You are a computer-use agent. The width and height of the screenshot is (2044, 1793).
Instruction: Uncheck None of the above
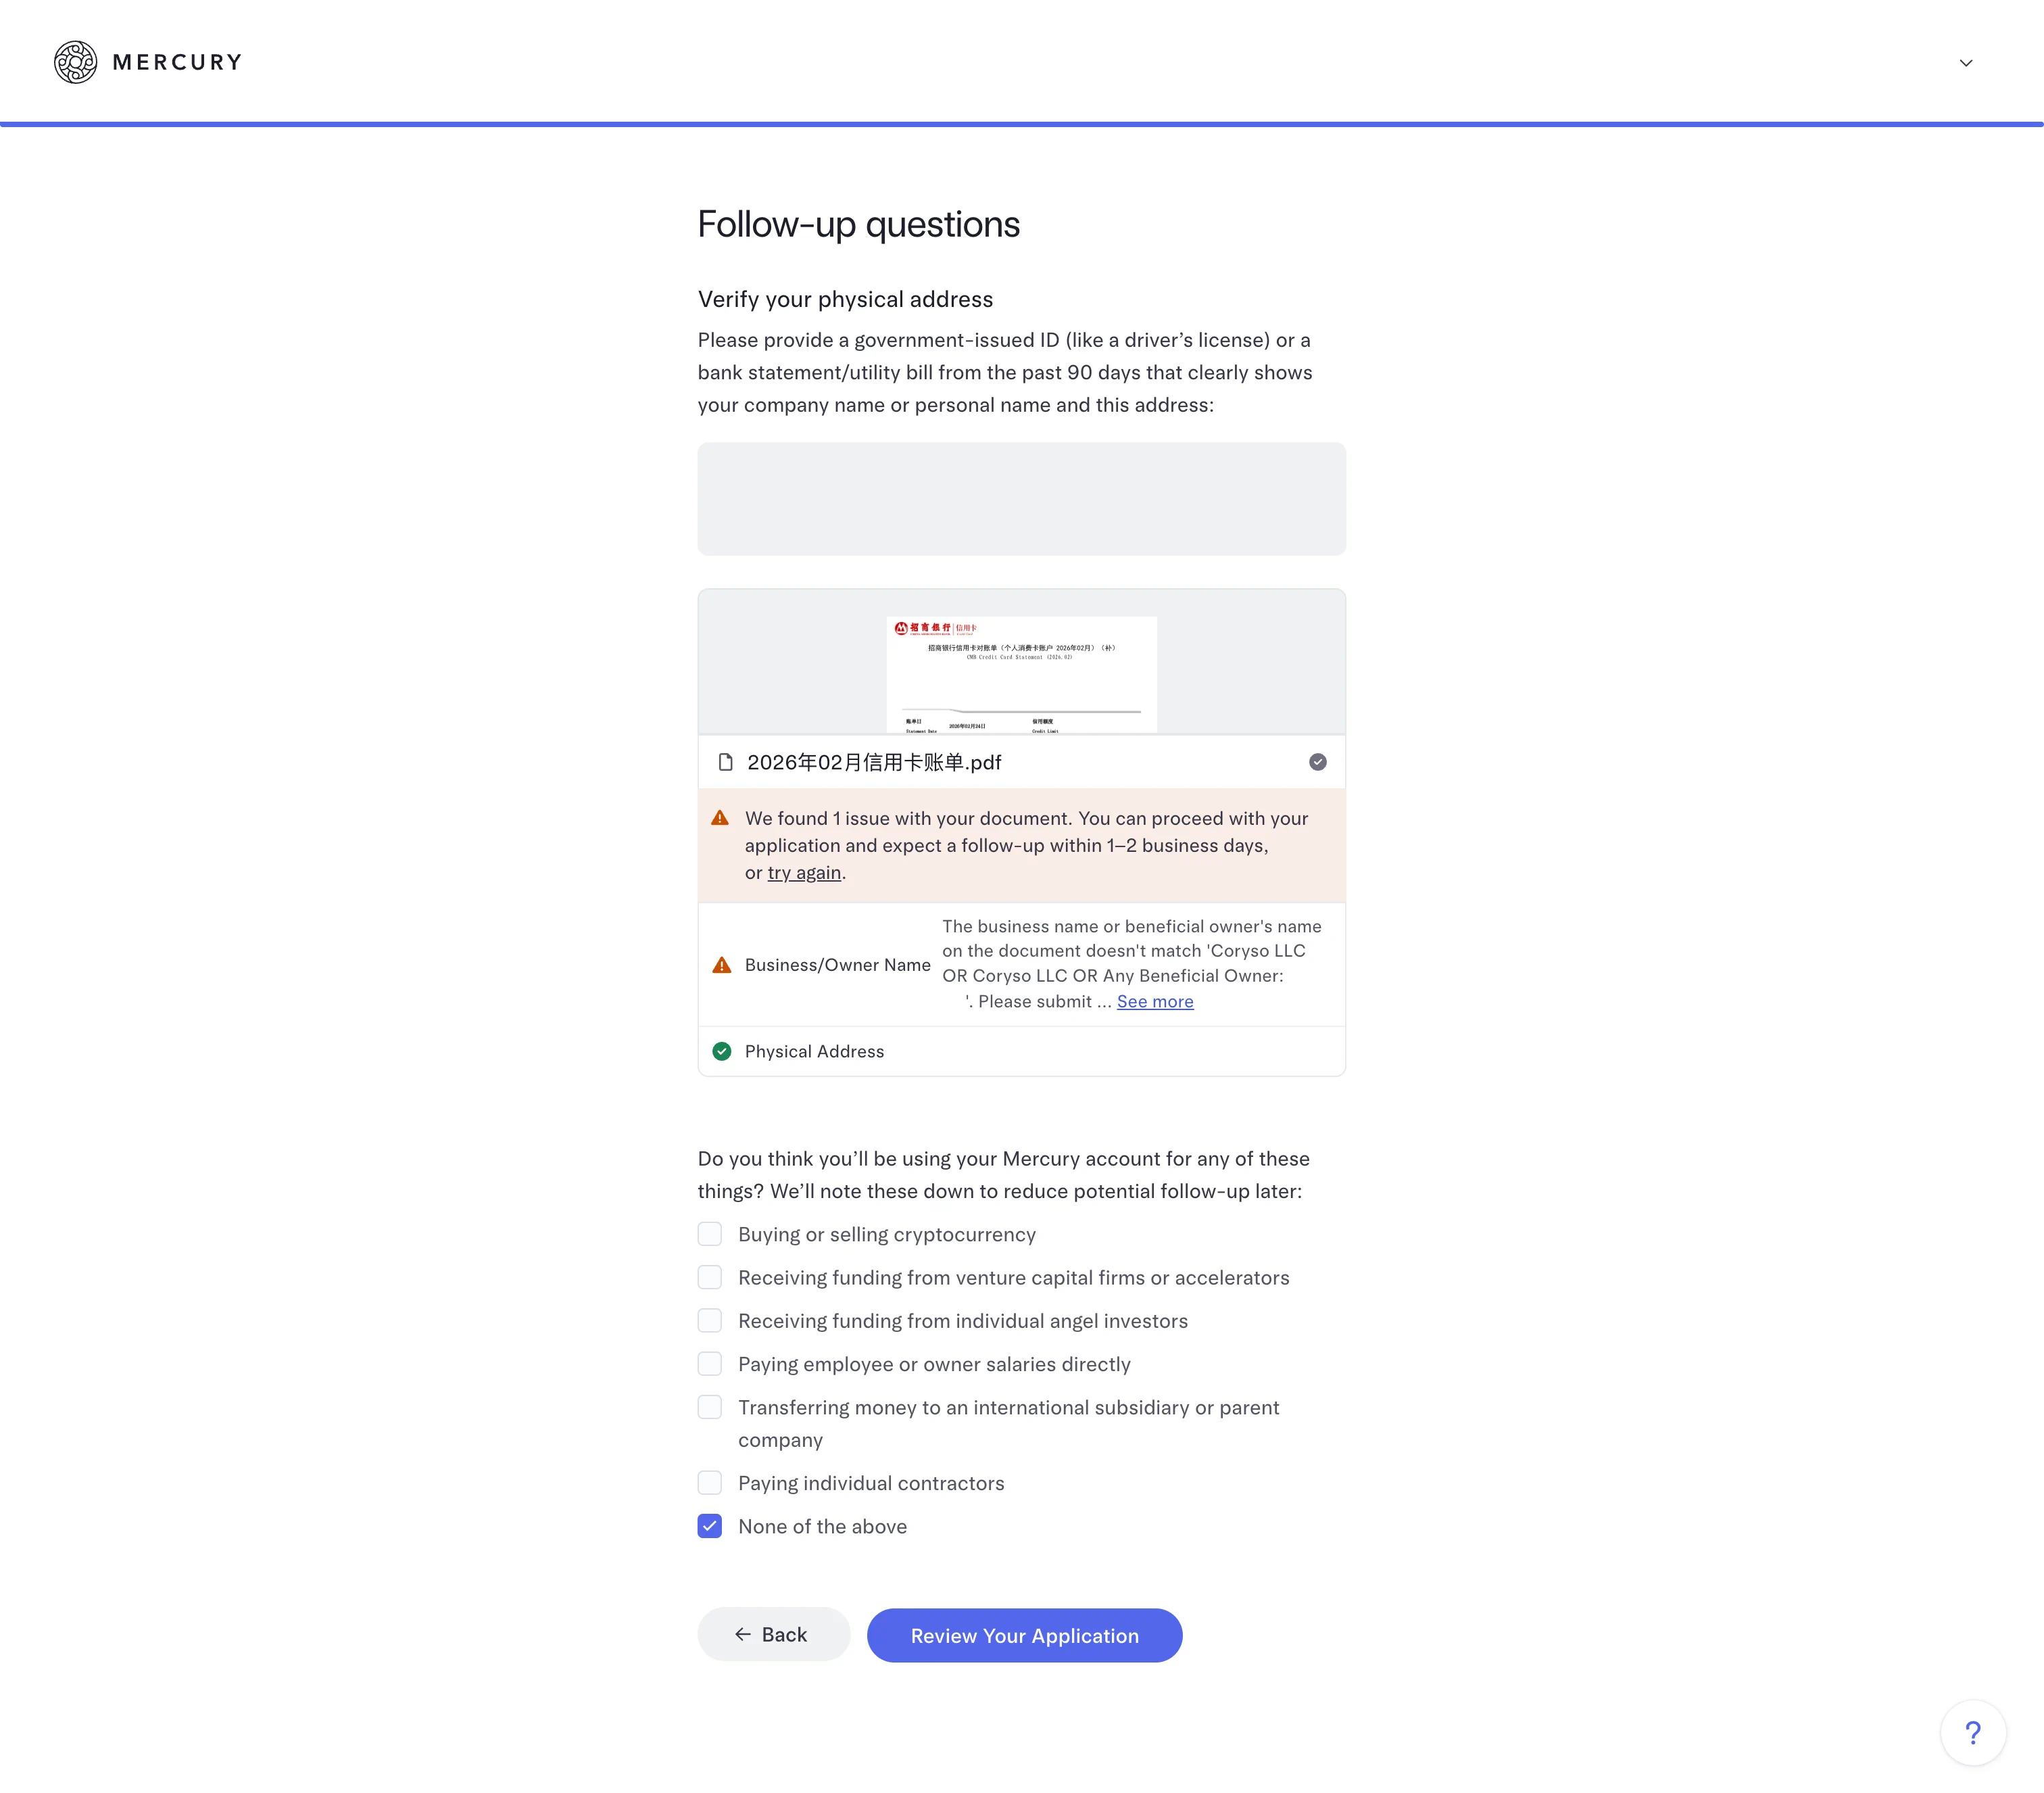coord(710,1526)
